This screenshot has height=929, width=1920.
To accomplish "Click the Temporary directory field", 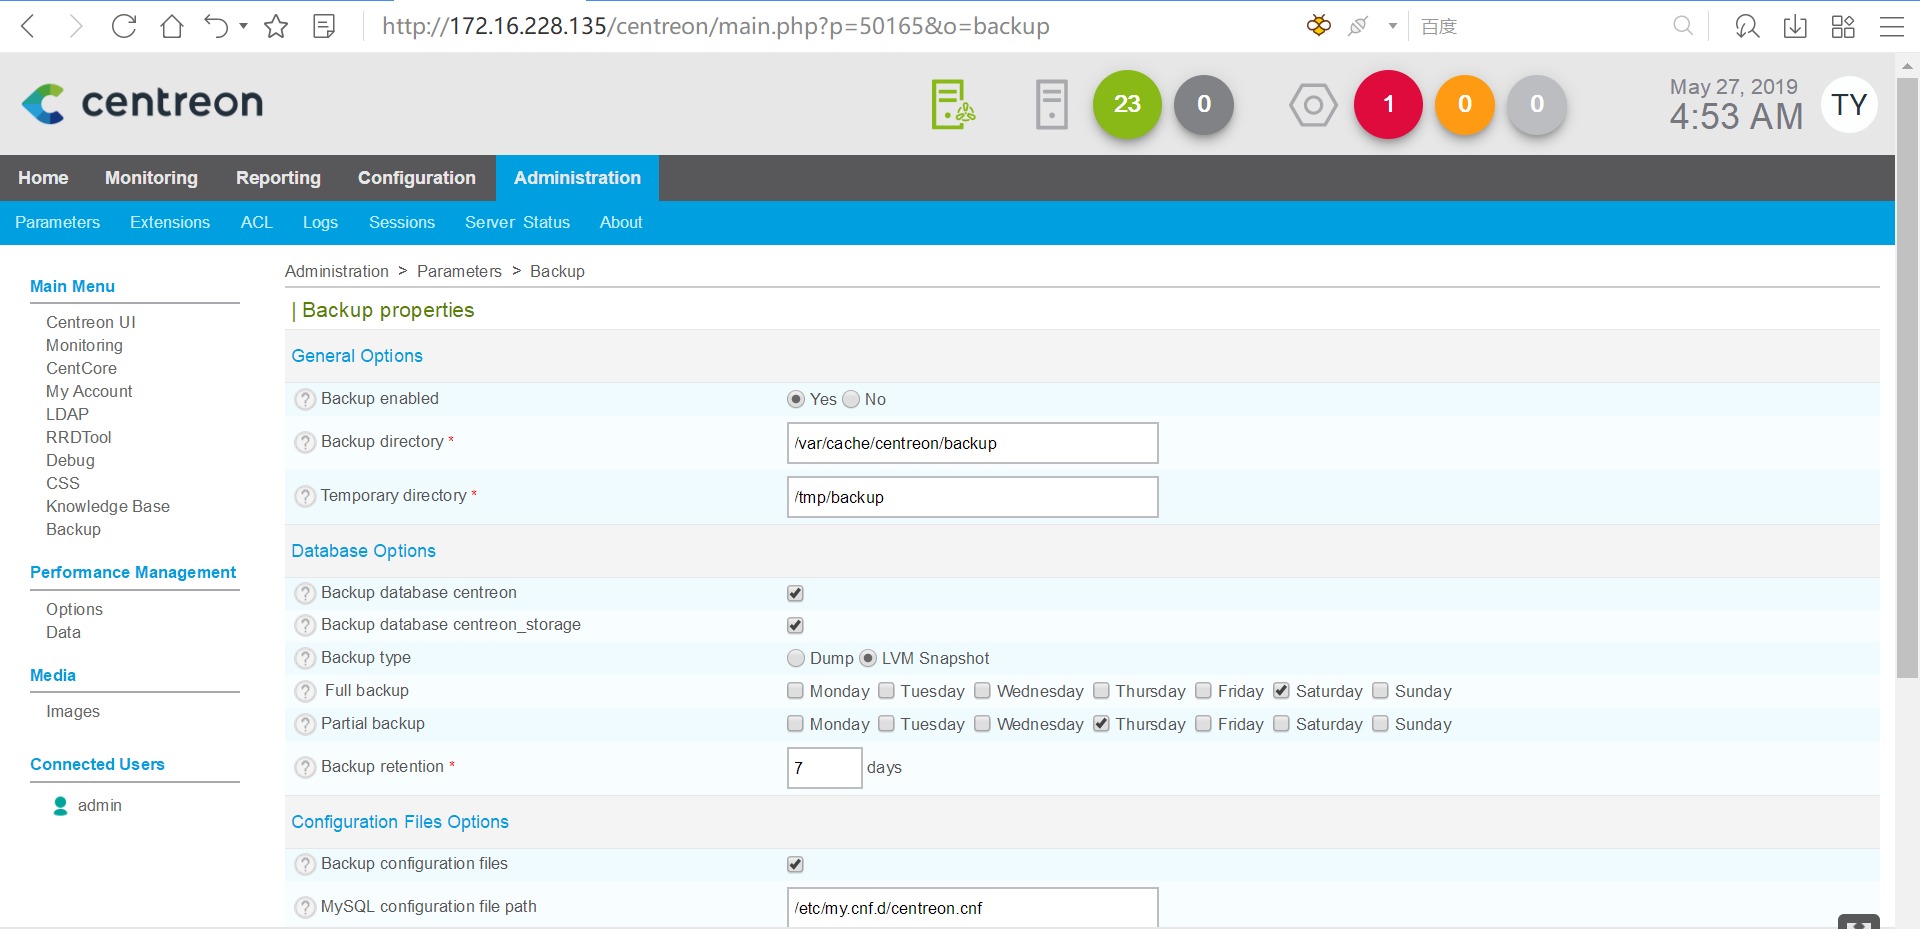I will (x=972, y=497).
